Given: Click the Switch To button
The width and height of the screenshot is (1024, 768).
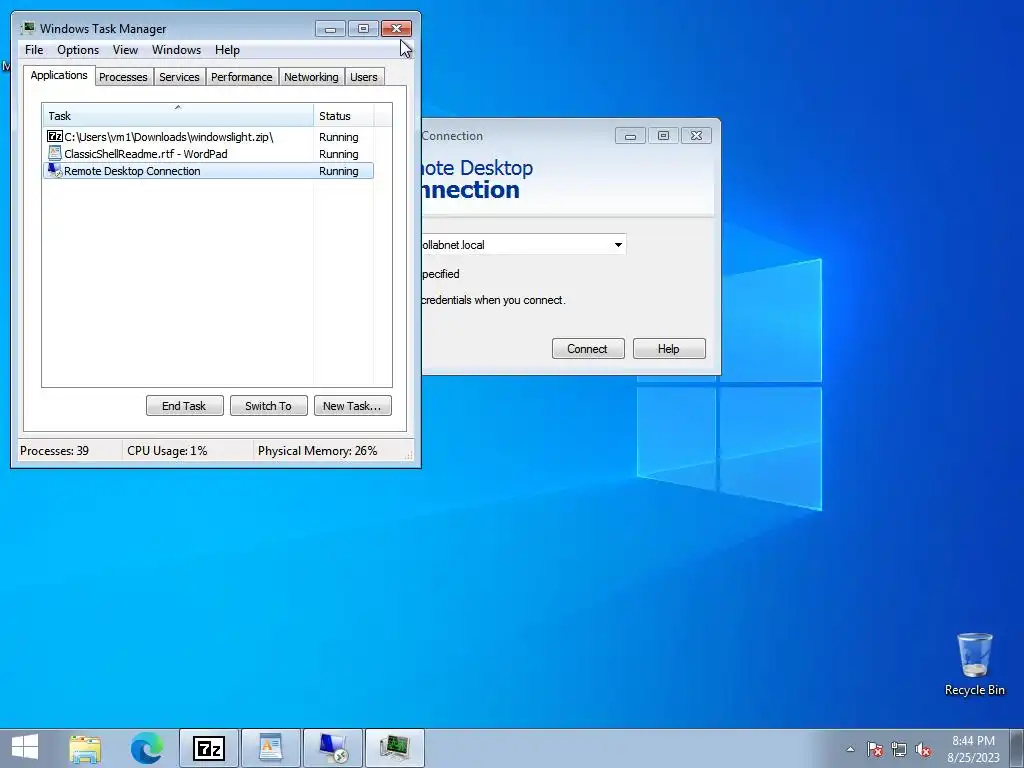Looking at the screenshot, I should pos(268,406).
